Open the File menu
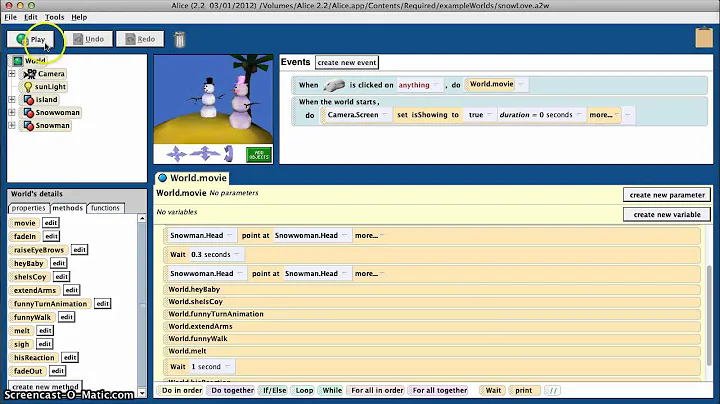The height and width of the screenshot is (404, 720). coord(10,17)
